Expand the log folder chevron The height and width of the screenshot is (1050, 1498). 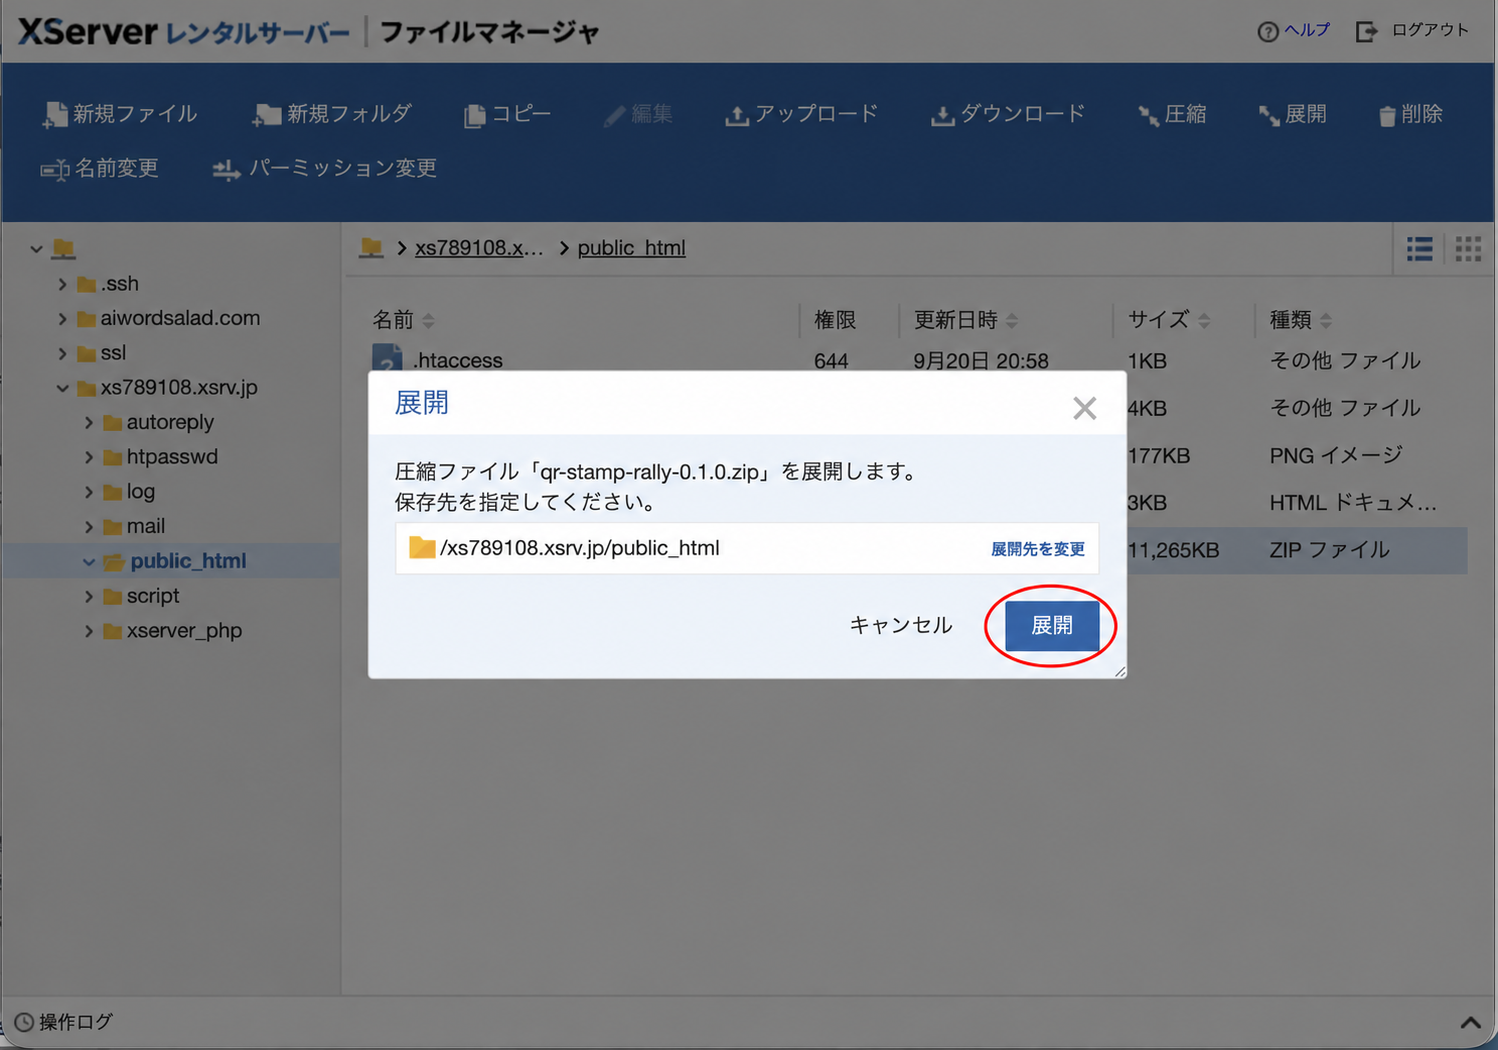88,492
